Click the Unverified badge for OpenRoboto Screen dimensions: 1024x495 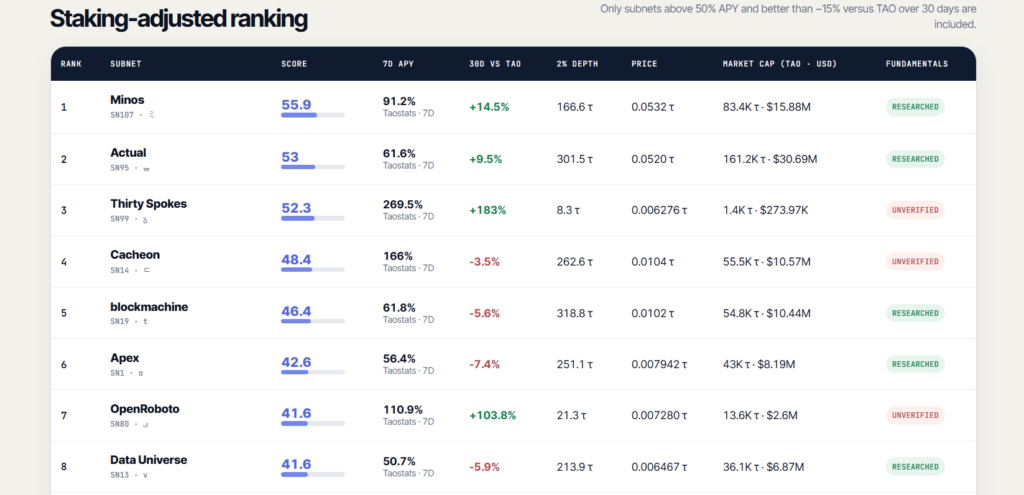click(915, 415)
